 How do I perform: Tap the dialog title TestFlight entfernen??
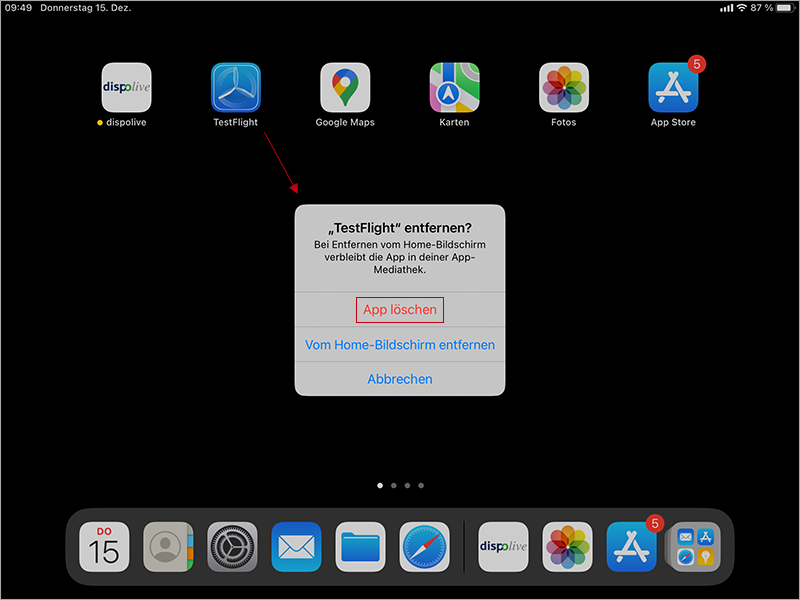400,228
